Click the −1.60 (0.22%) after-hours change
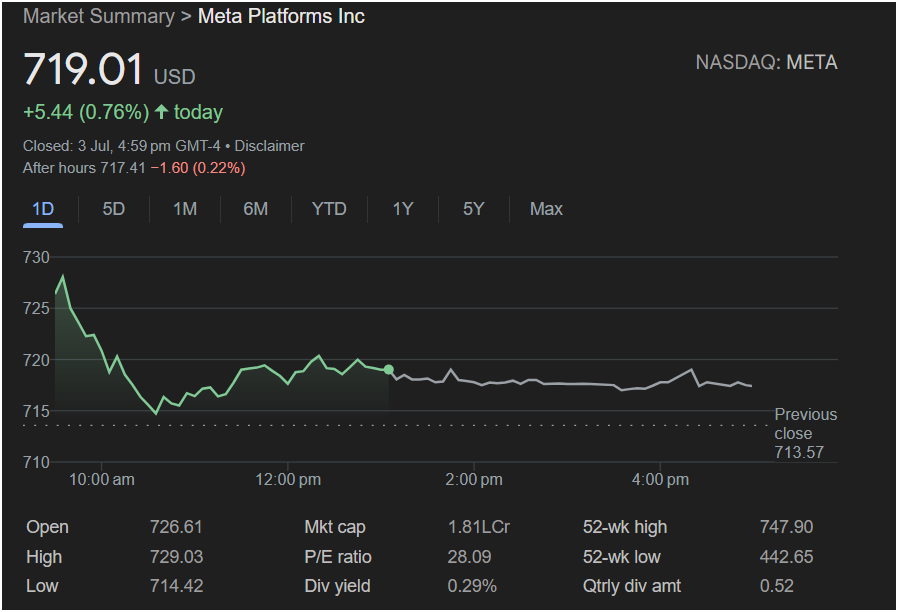This screenshot has width=898, height=612. tap(198, 168)
